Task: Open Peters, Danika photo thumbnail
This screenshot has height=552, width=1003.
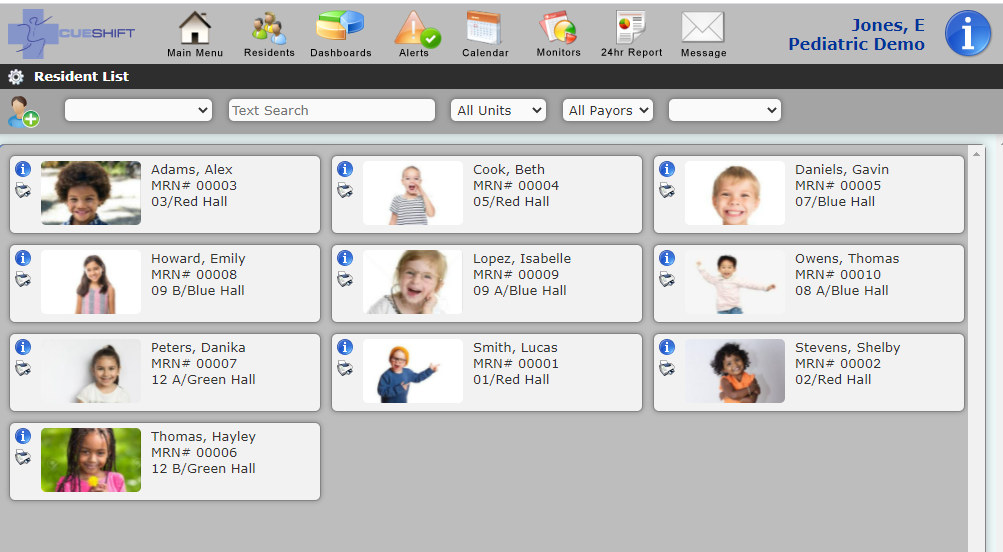Action: coord(91,370)
